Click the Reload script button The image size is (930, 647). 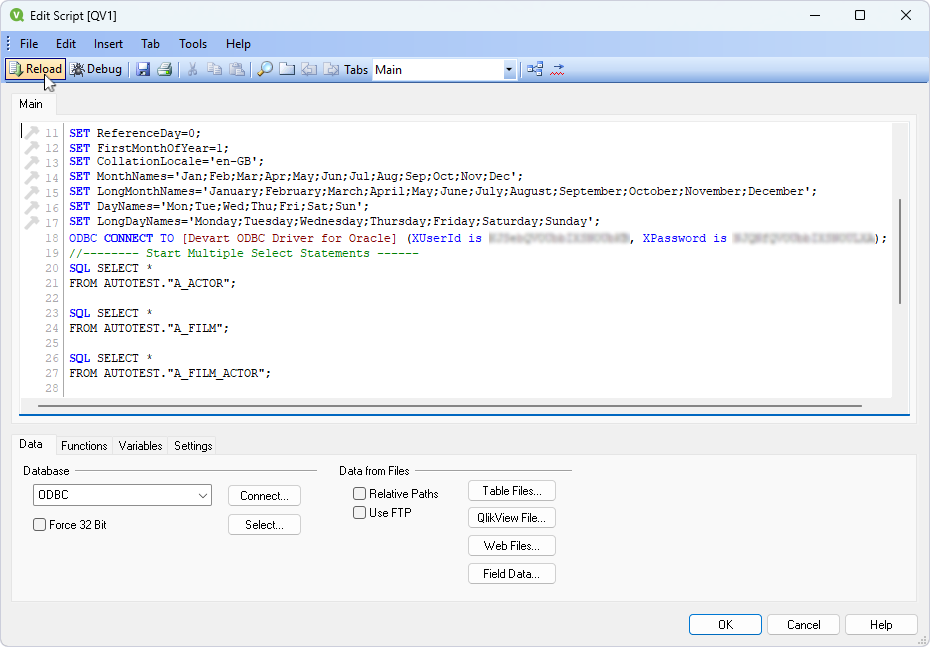pos(36,69)
